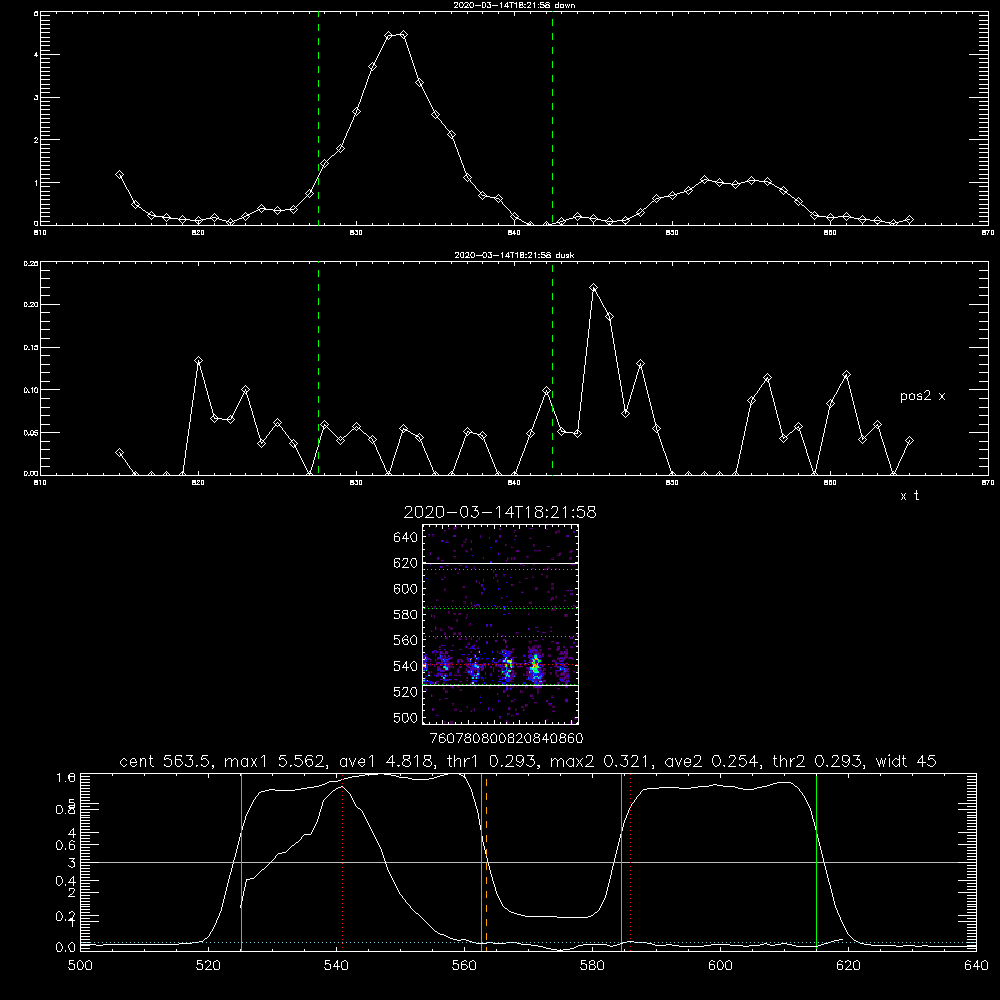This screenshot has width=1000, height=1000.
Task: Click the leftmost diamond marker in dusk plot
Action: pyautogui.click(x=119, y=452)
